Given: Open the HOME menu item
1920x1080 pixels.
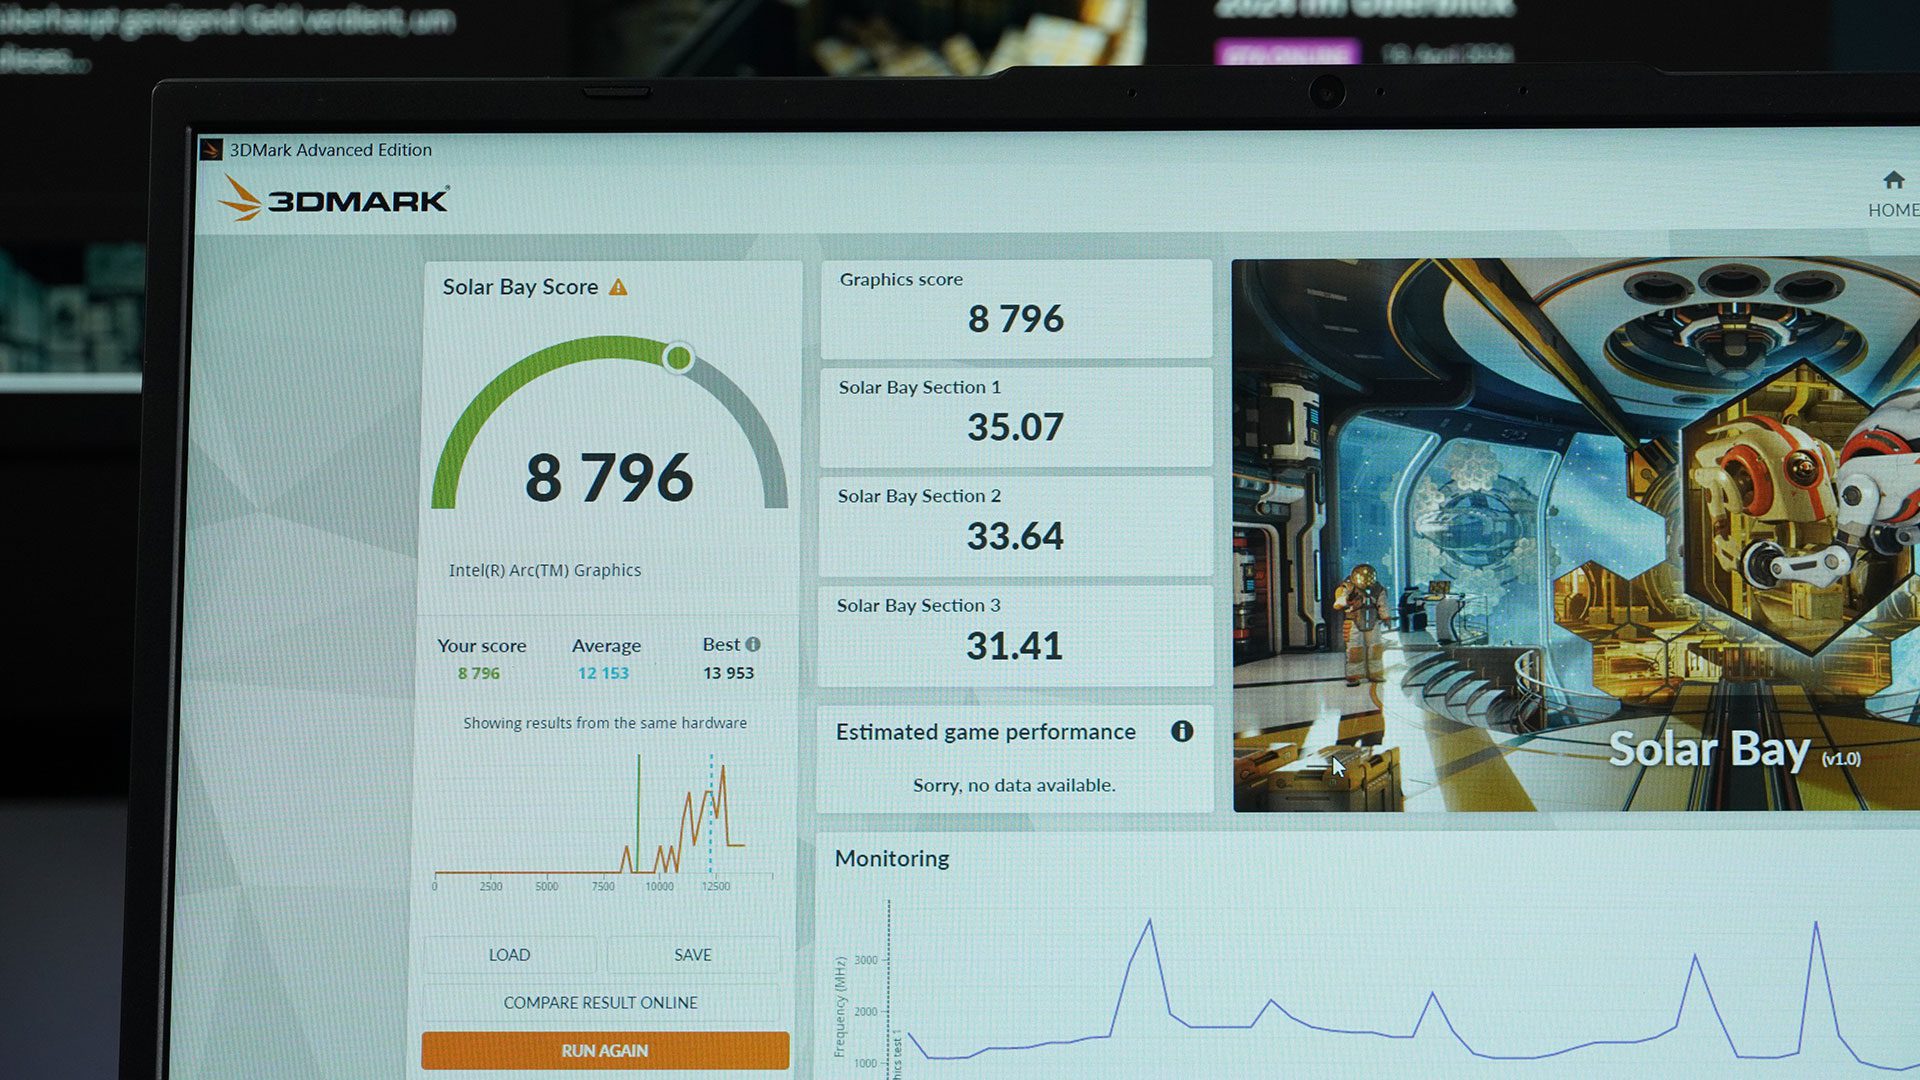Looking at the screenshot, I should click(1893, 210).
